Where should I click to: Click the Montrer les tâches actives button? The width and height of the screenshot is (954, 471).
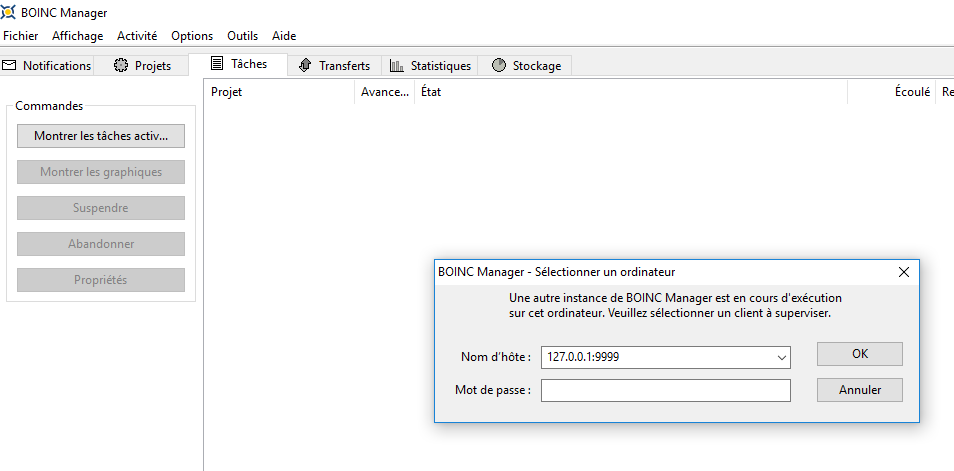(101, 136)
